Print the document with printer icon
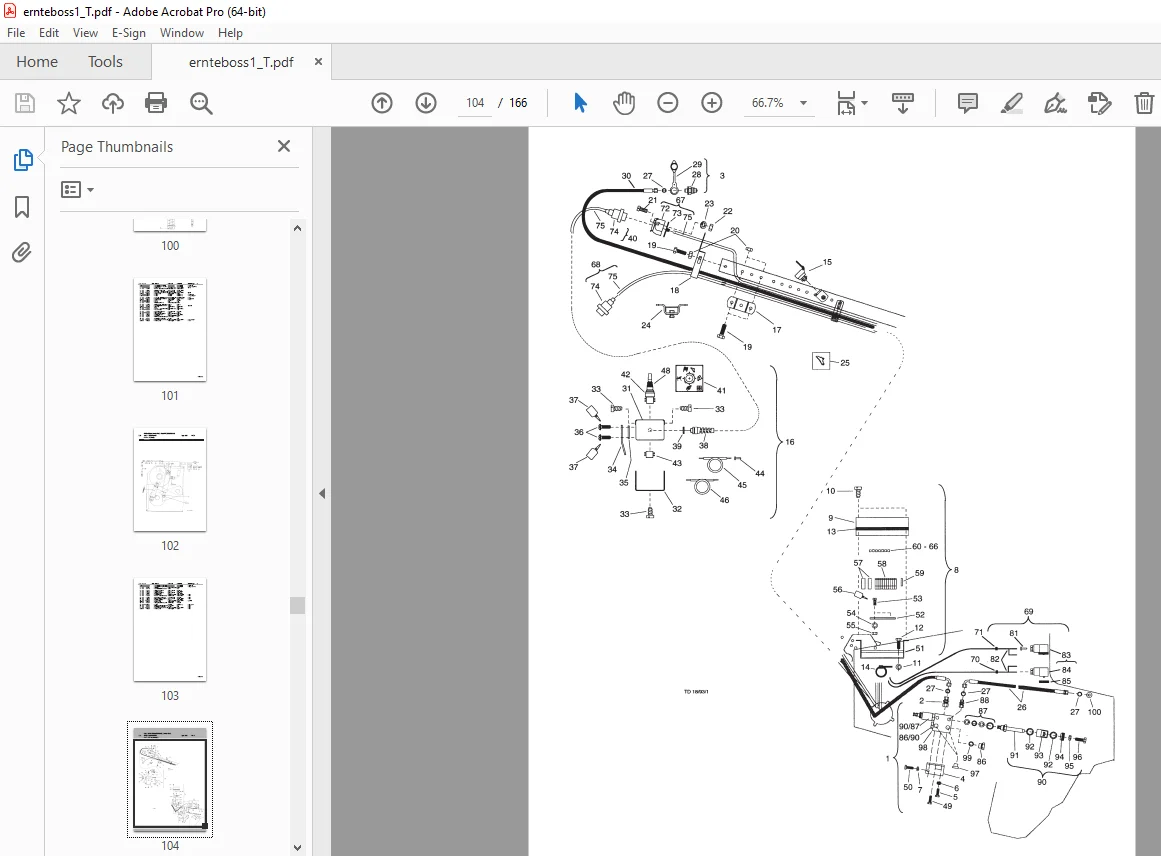Image resolution: width=1161 pixels, height=856 pixels. pyautogui.click(x=156, y=103)
